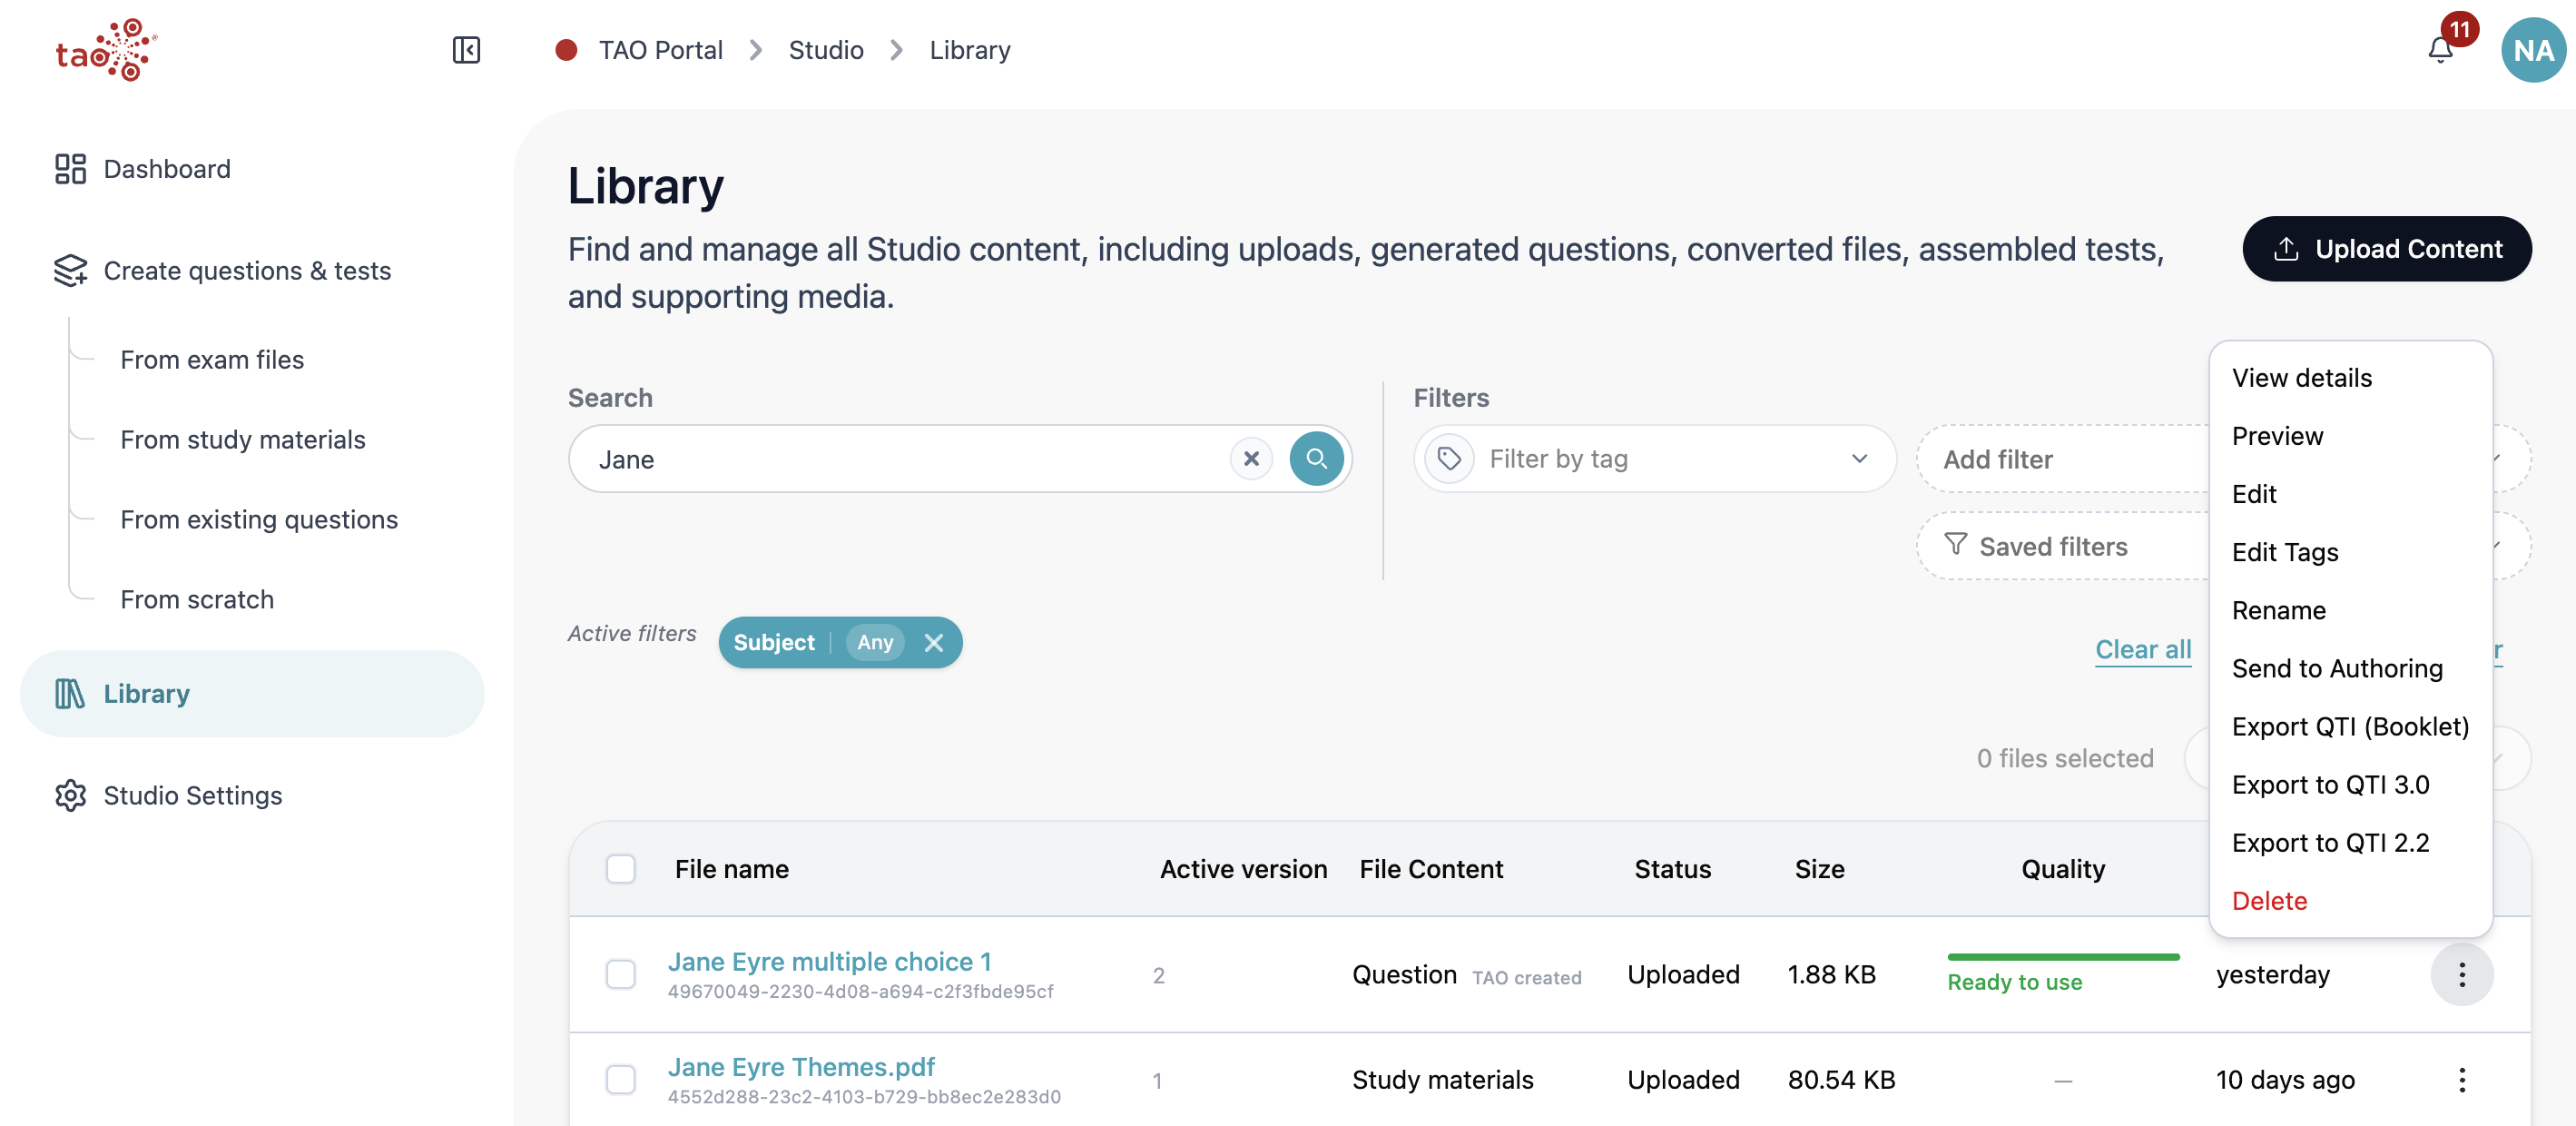The image size is (2576, 1126).
Task: Check the Jane Eyre multiple choice 1 row
Action: point(621,974)
